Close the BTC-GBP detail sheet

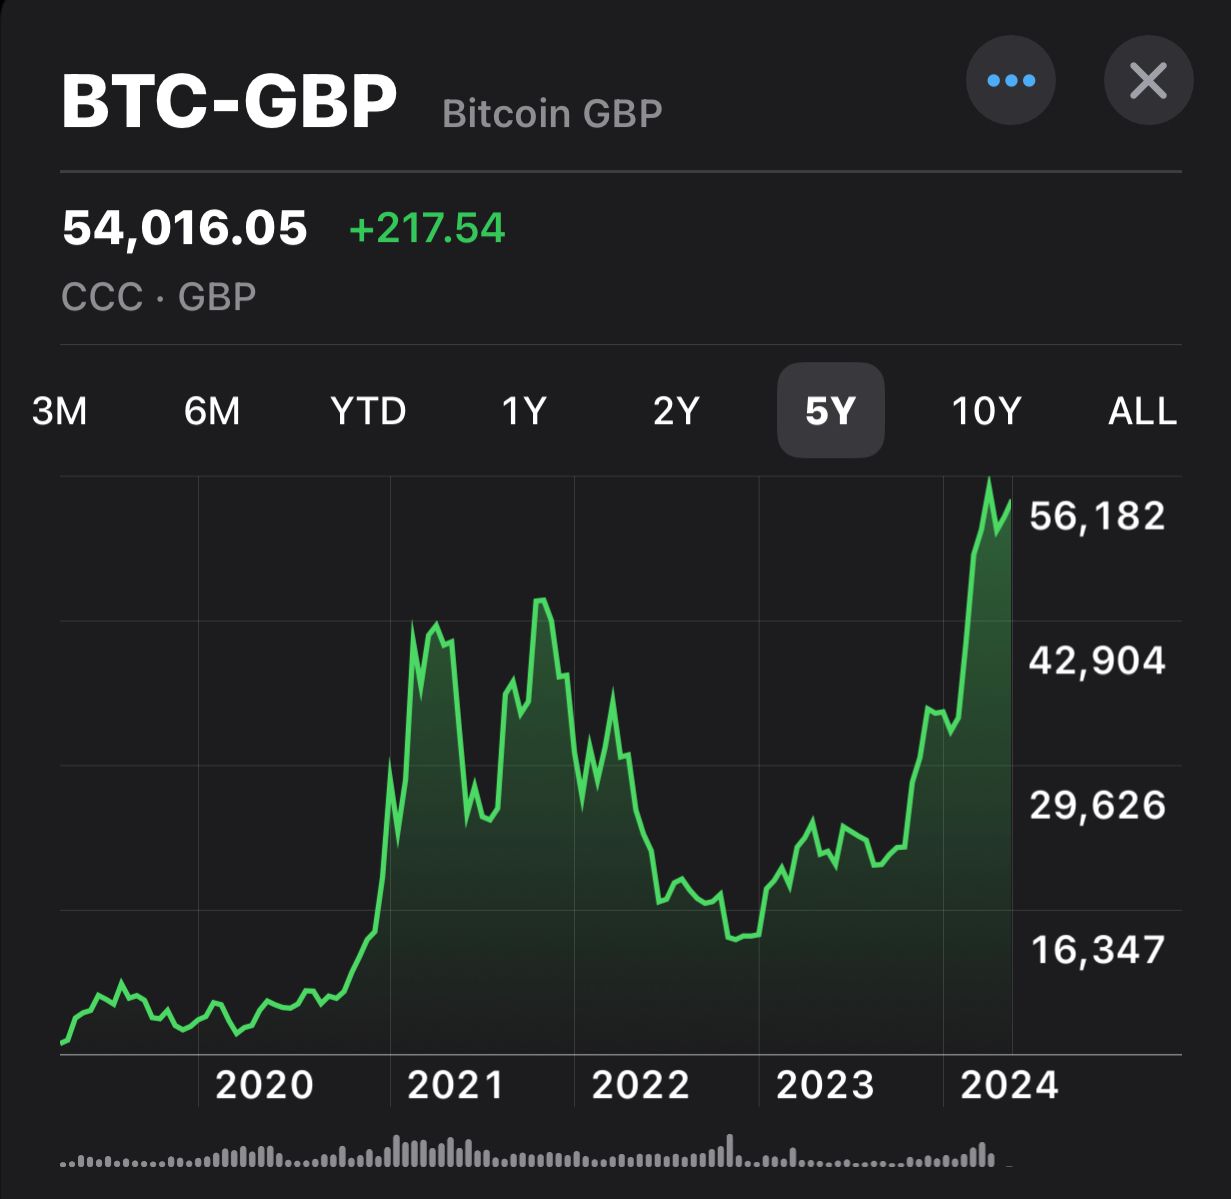[x=1148, y=81]
